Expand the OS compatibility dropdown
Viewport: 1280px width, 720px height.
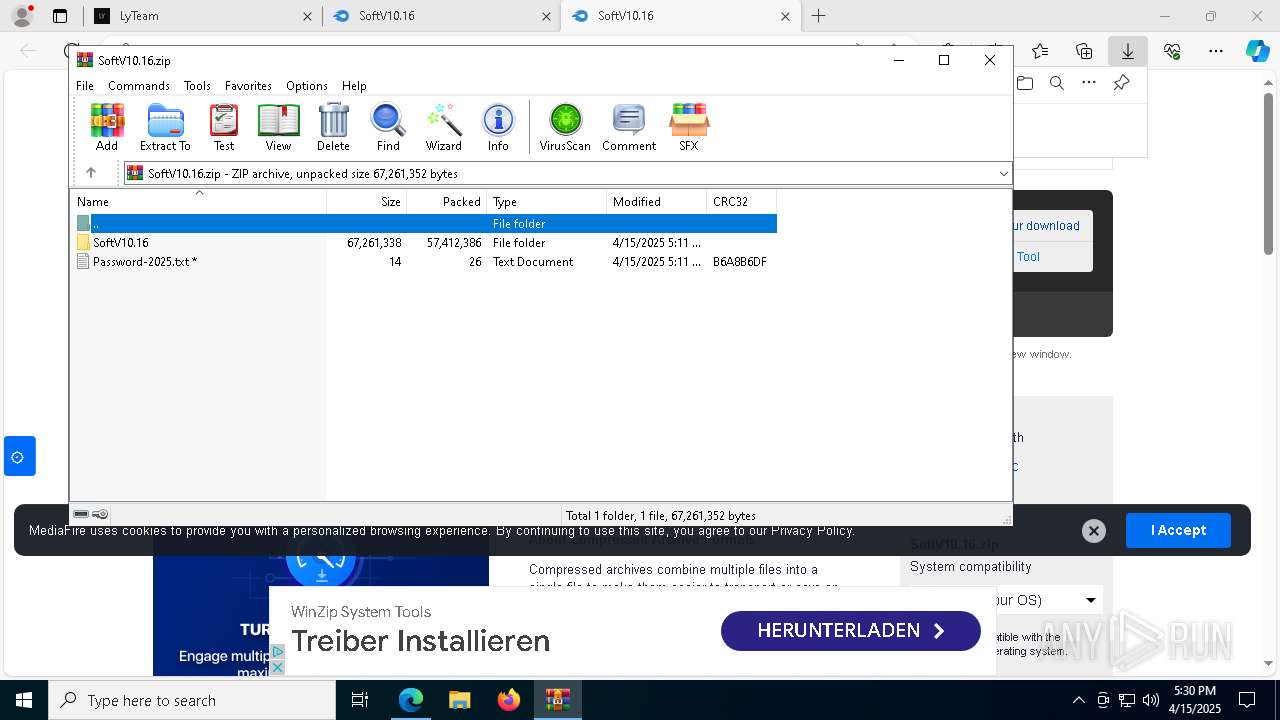click(x=1090, y=600)
